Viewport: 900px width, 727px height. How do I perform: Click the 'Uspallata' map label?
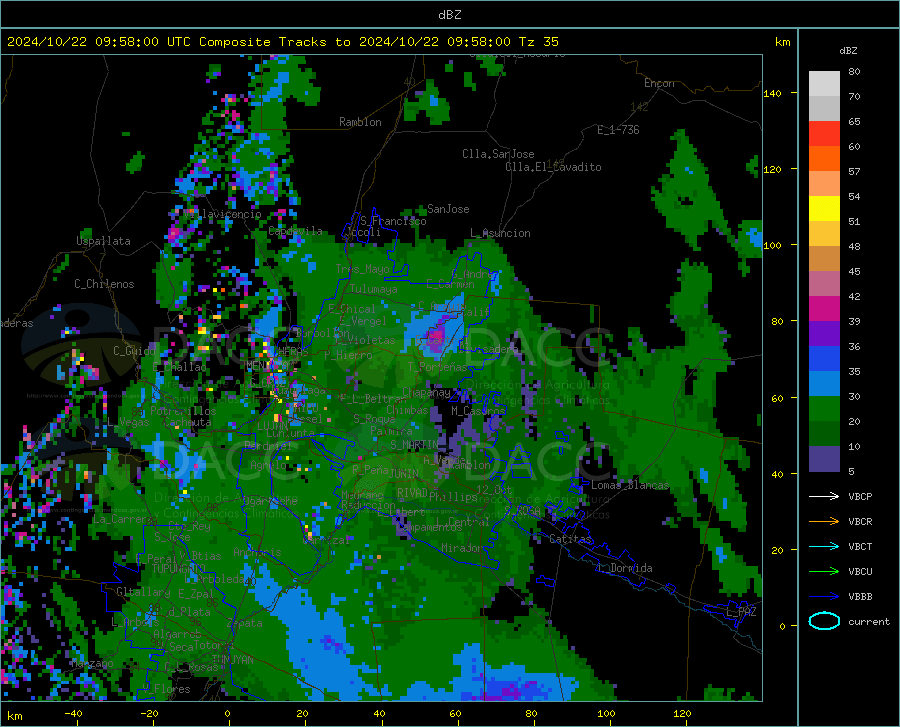[103, 241]
